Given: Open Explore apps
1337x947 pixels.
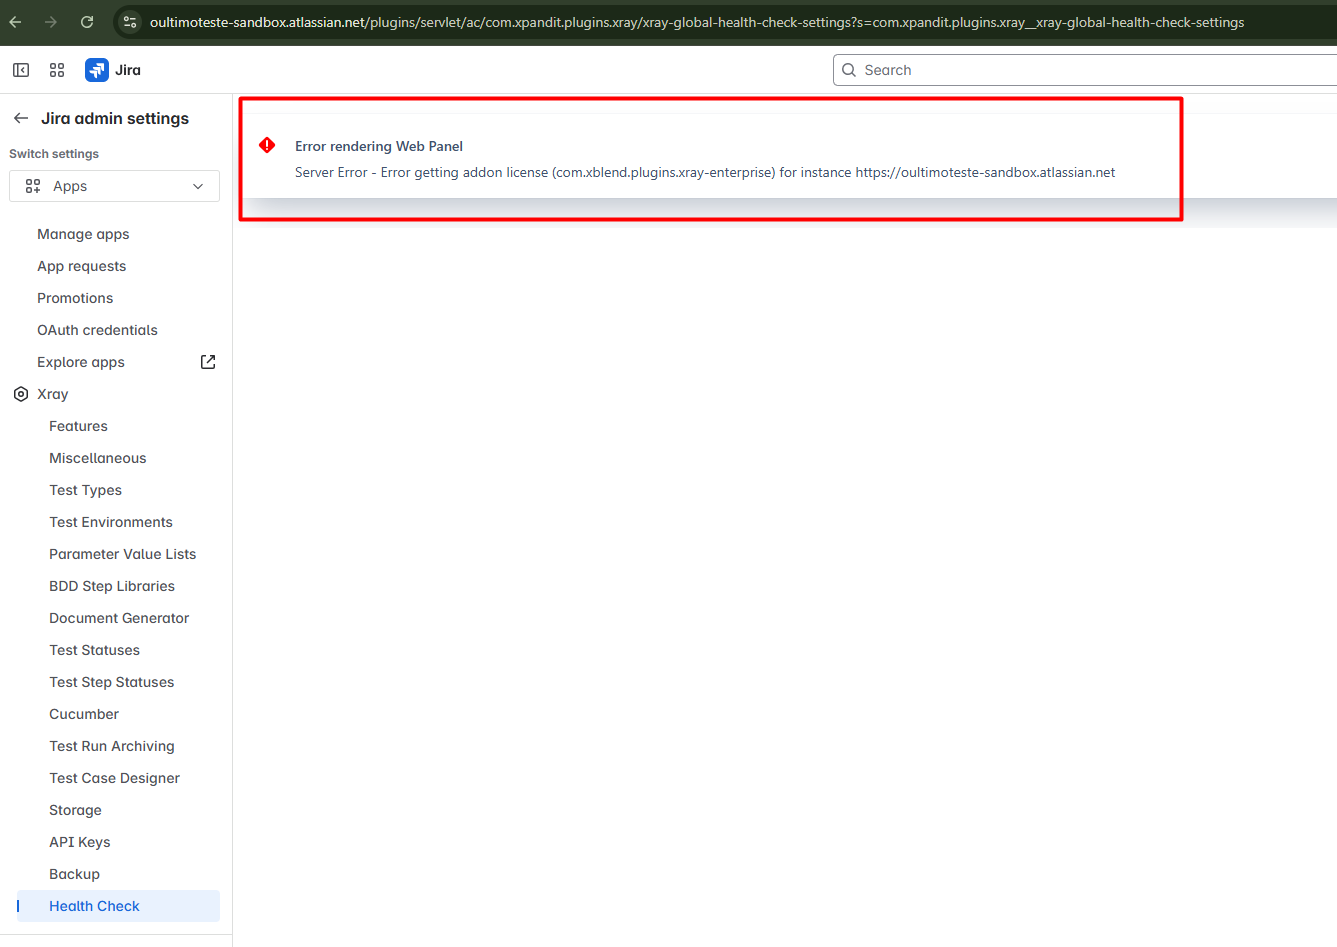Looking at the screenshot, I should [81, 362].
